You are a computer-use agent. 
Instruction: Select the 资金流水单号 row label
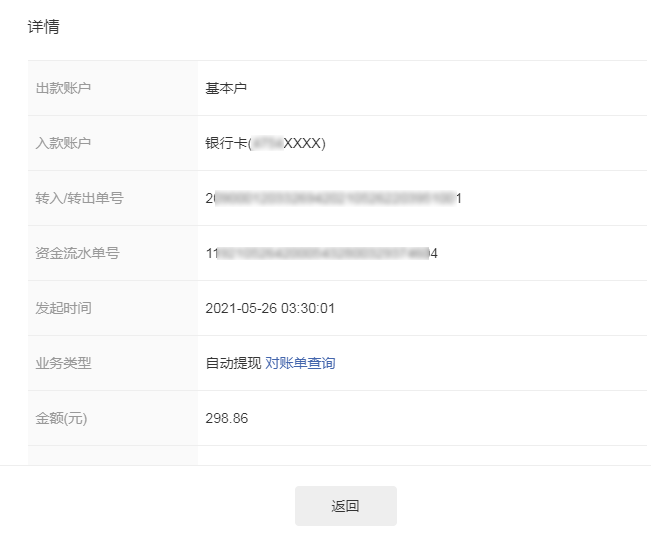tap(77, 253)
